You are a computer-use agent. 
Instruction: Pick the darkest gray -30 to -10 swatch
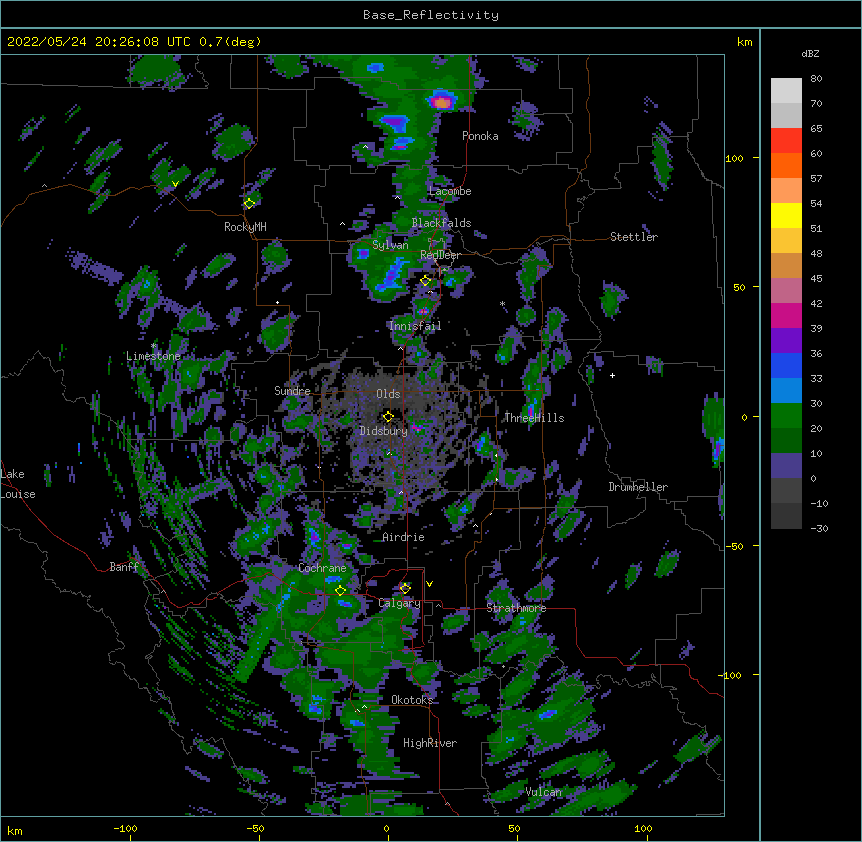786,516
